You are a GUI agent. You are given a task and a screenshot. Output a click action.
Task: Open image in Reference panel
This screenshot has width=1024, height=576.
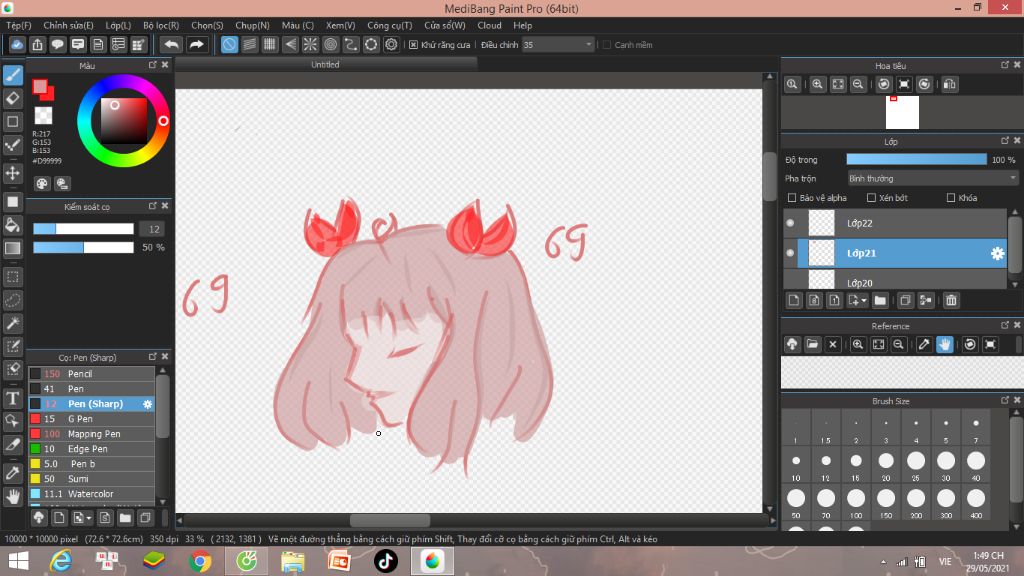tap(812, 344)
